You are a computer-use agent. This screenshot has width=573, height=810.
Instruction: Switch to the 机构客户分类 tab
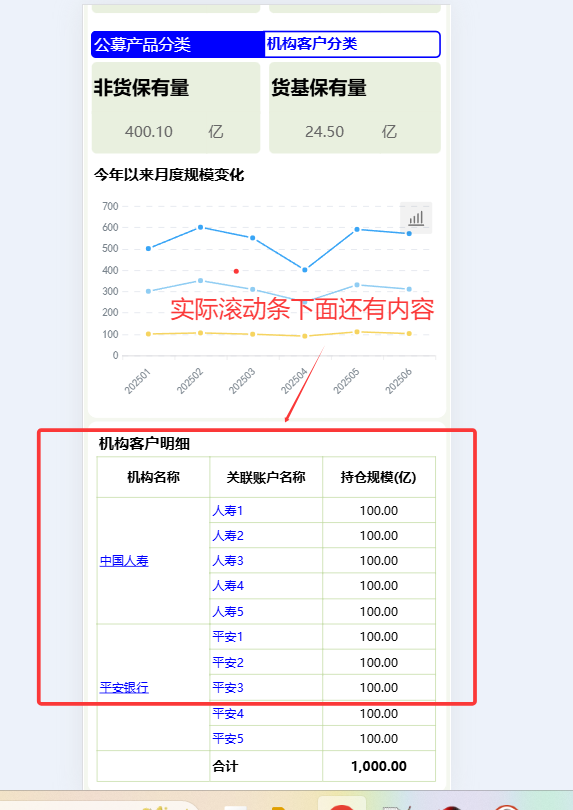pyautogui.click(x=352, y=44)
